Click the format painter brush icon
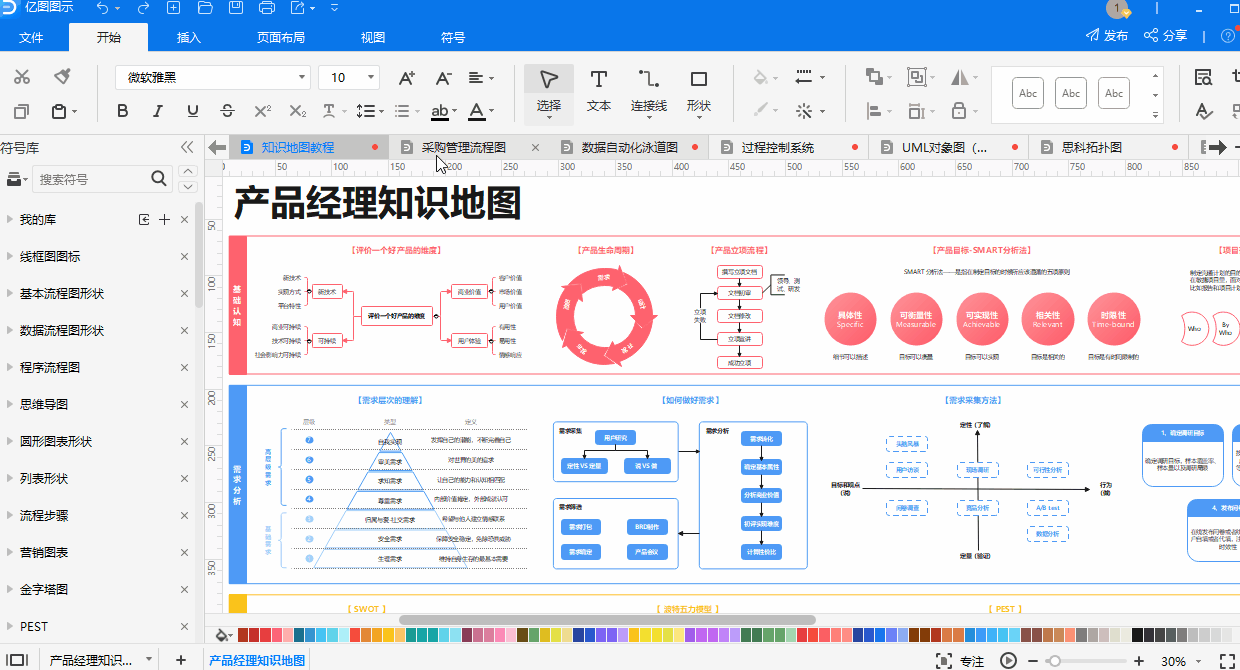1240x670 pixels. [x=61, y=75]
